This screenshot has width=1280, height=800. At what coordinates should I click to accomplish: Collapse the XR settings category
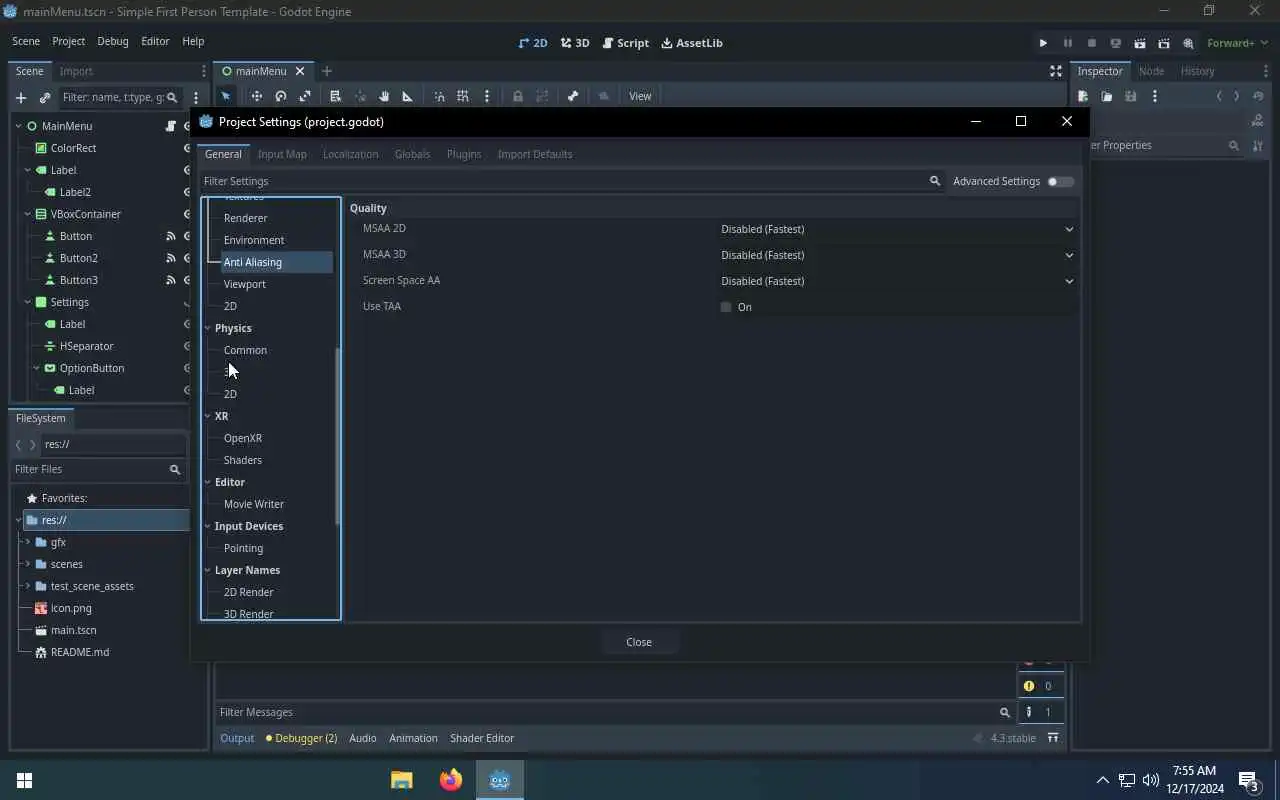pos(208,416)
